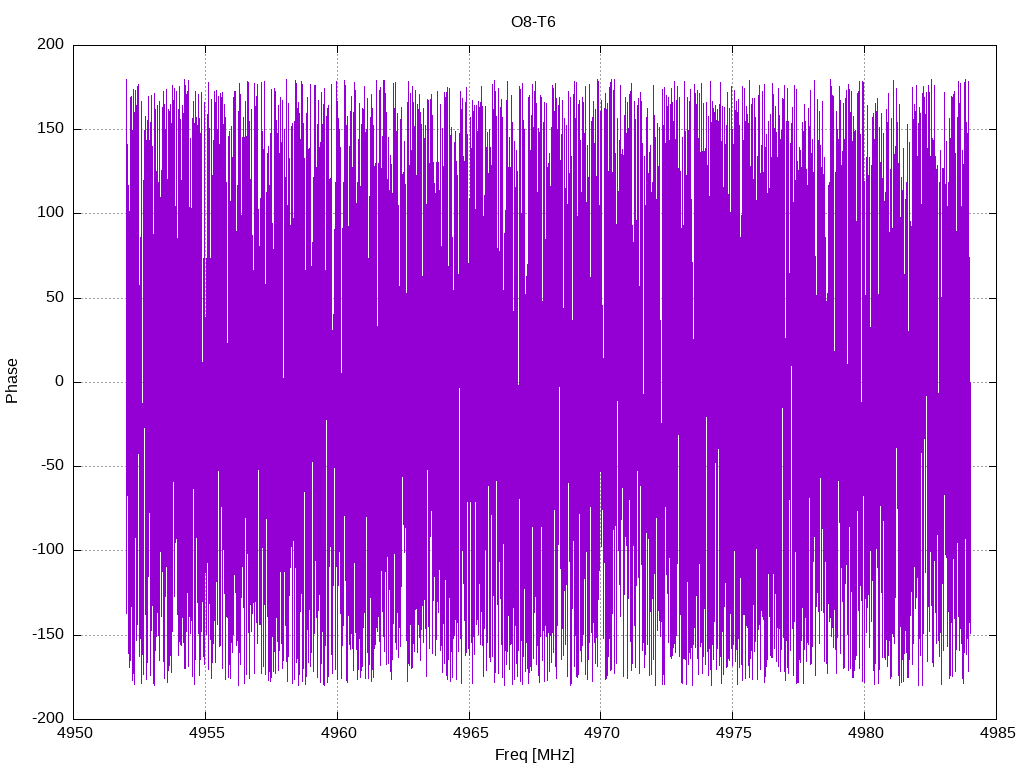Click the plot title O8-T6
This screenshot has width=1024, height=768.
[533, 22]
